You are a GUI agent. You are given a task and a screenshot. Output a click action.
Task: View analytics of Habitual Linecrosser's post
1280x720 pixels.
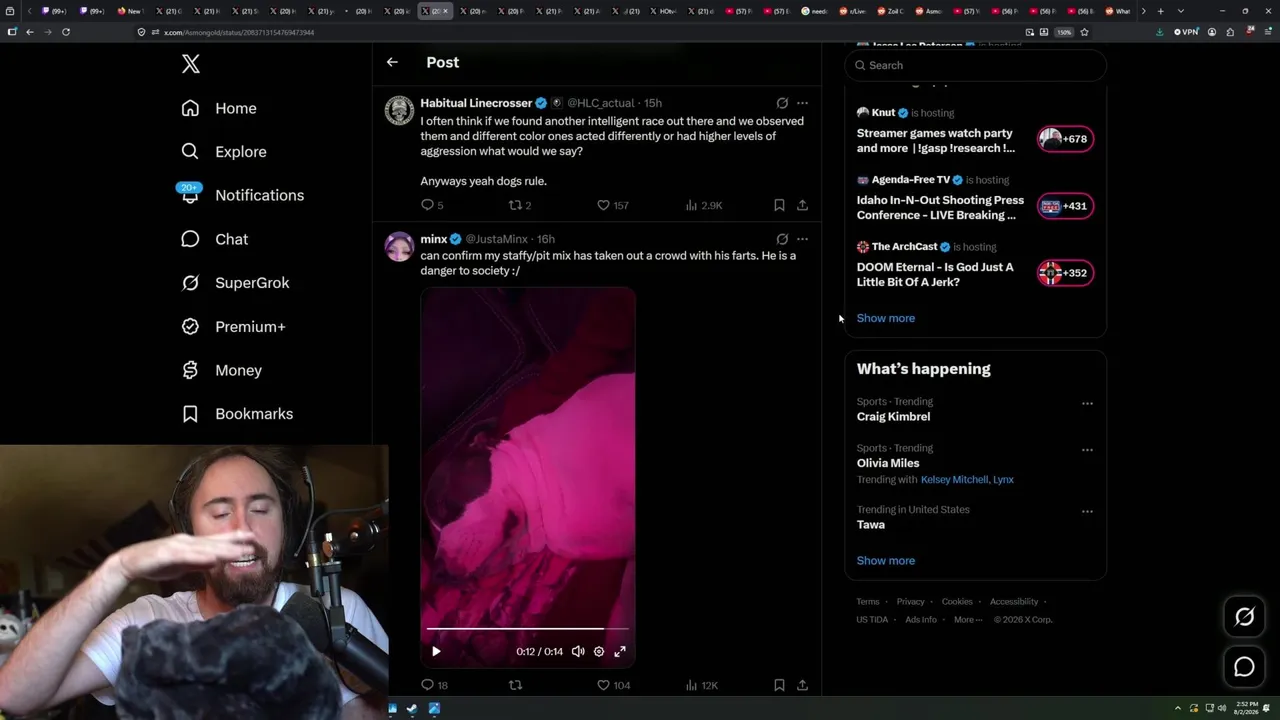pyautogui.click(x=703, y=205)
